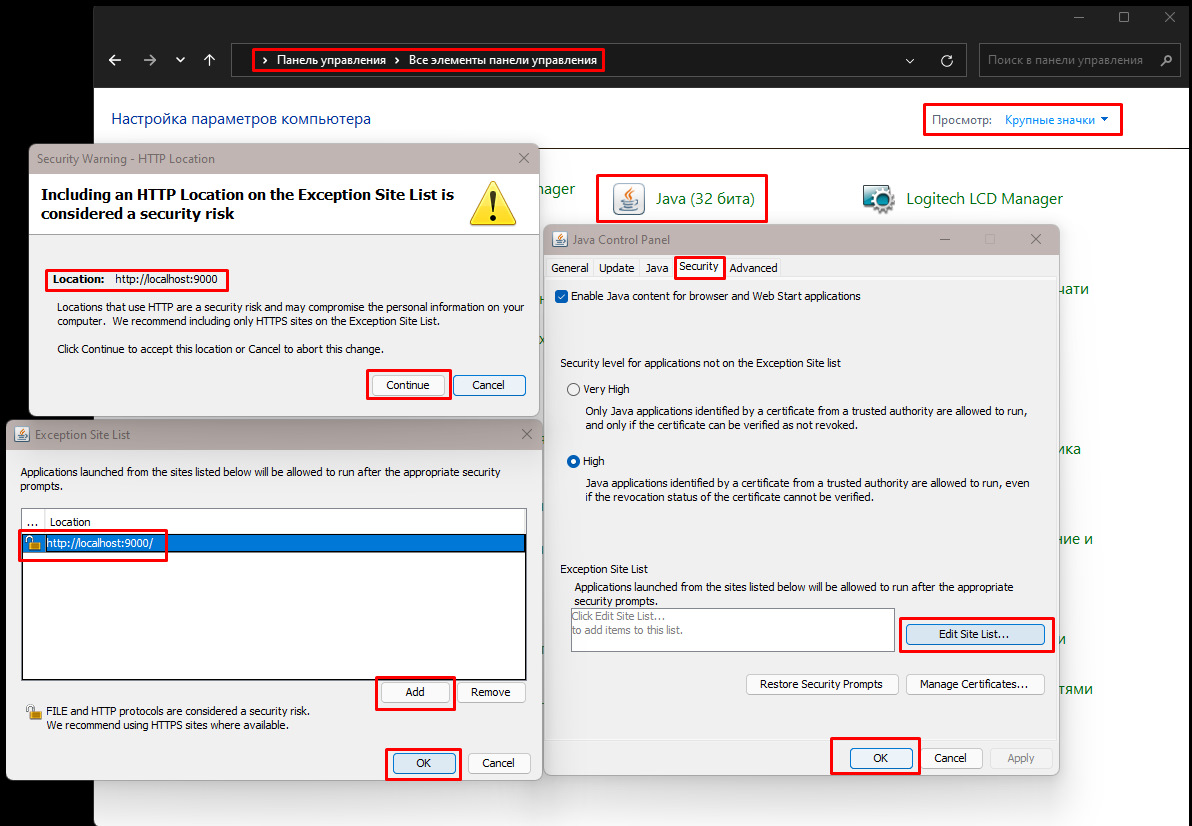This screenshot has width=1192, height=826.
Task: Click the search magnifier icon in Control Panel
Action: [1166, 60]
